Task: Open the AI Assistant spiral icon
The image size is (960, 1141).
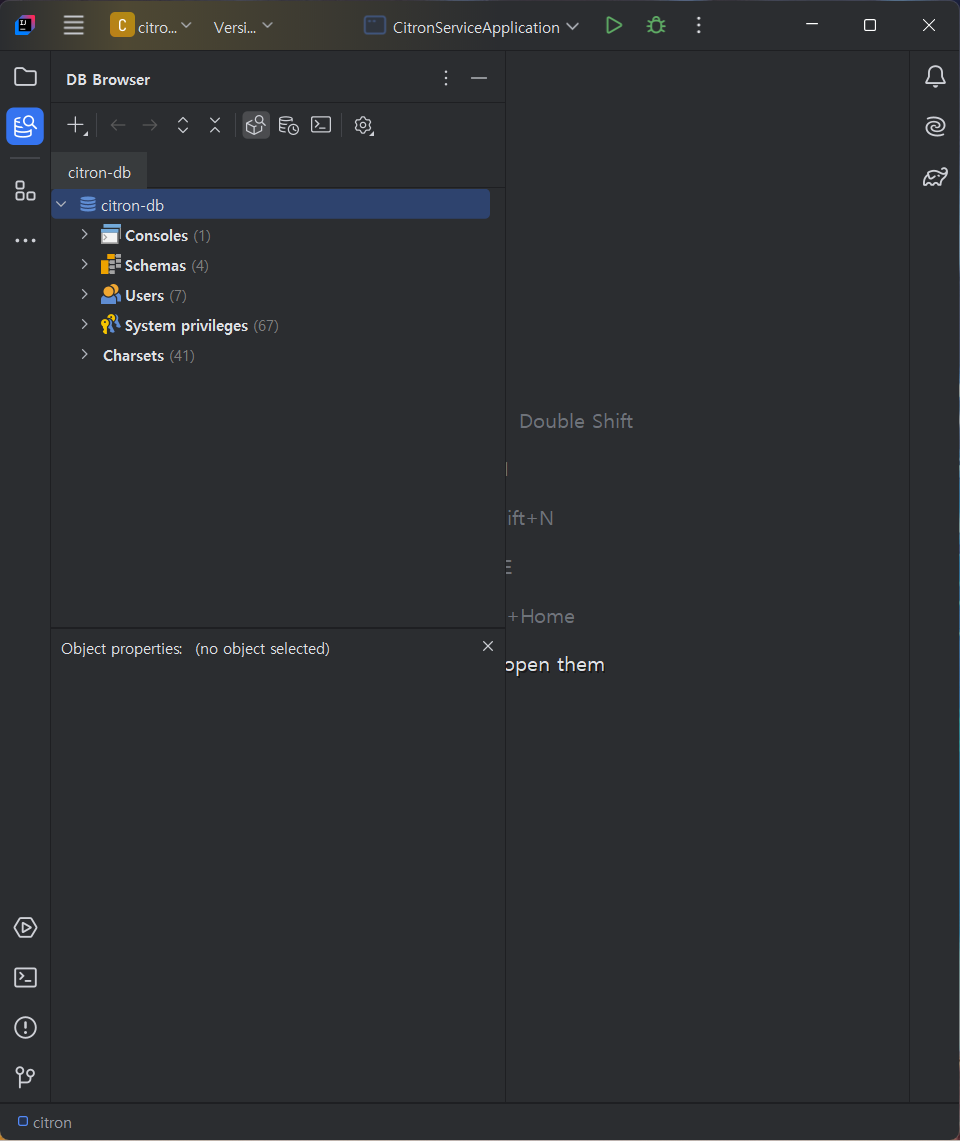Action: click(x=935, y=127)
